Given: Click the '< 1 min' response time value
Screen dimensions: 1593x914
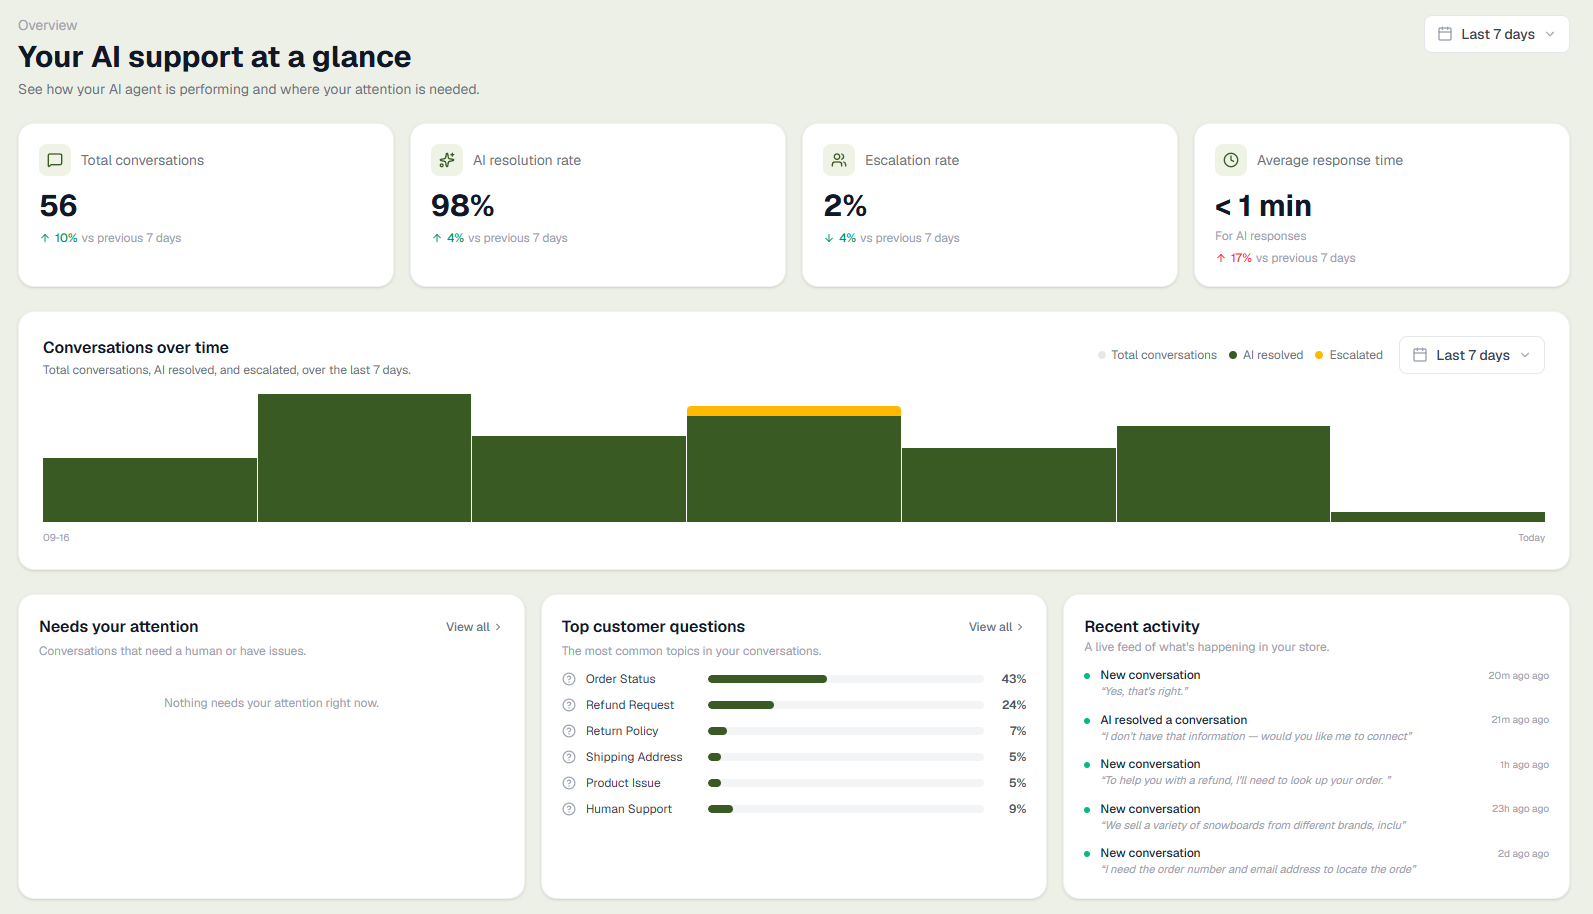Looking at the screenshot, I should click(1263, 206).
